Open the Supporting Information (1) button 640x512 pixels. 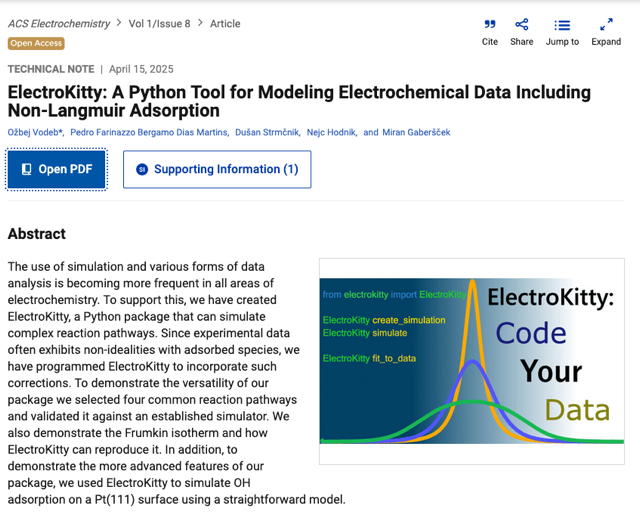(217, 170)
